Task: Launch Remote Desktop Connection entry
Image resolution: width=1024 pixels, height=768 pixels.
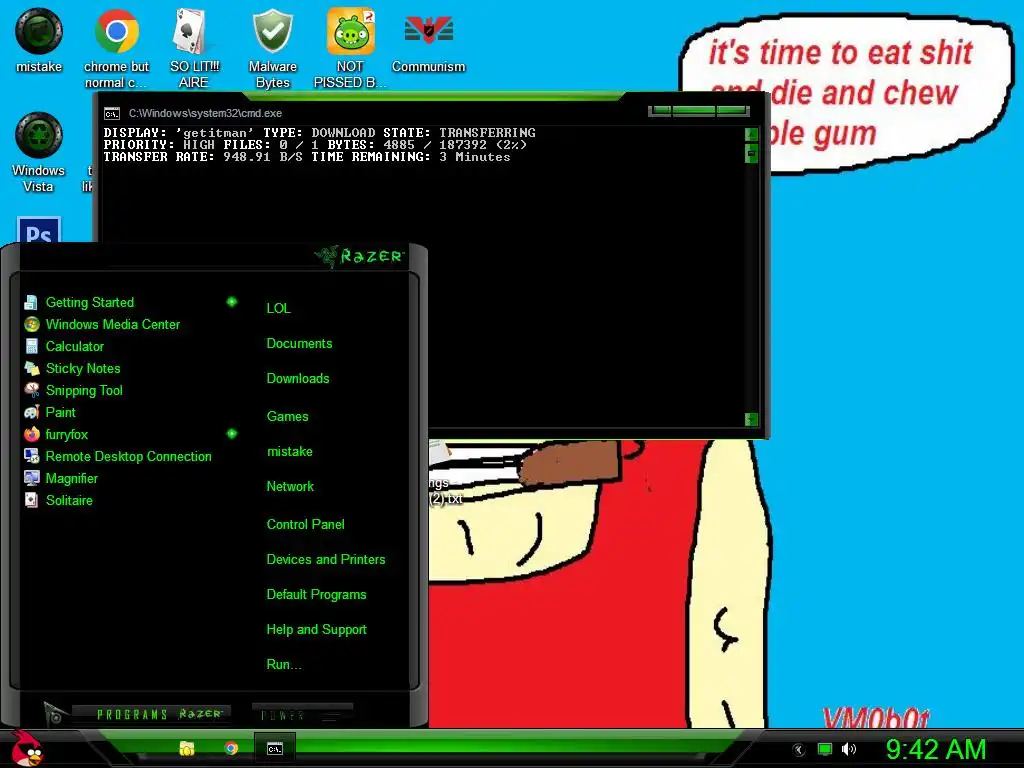Action: [x=128, y=456]
